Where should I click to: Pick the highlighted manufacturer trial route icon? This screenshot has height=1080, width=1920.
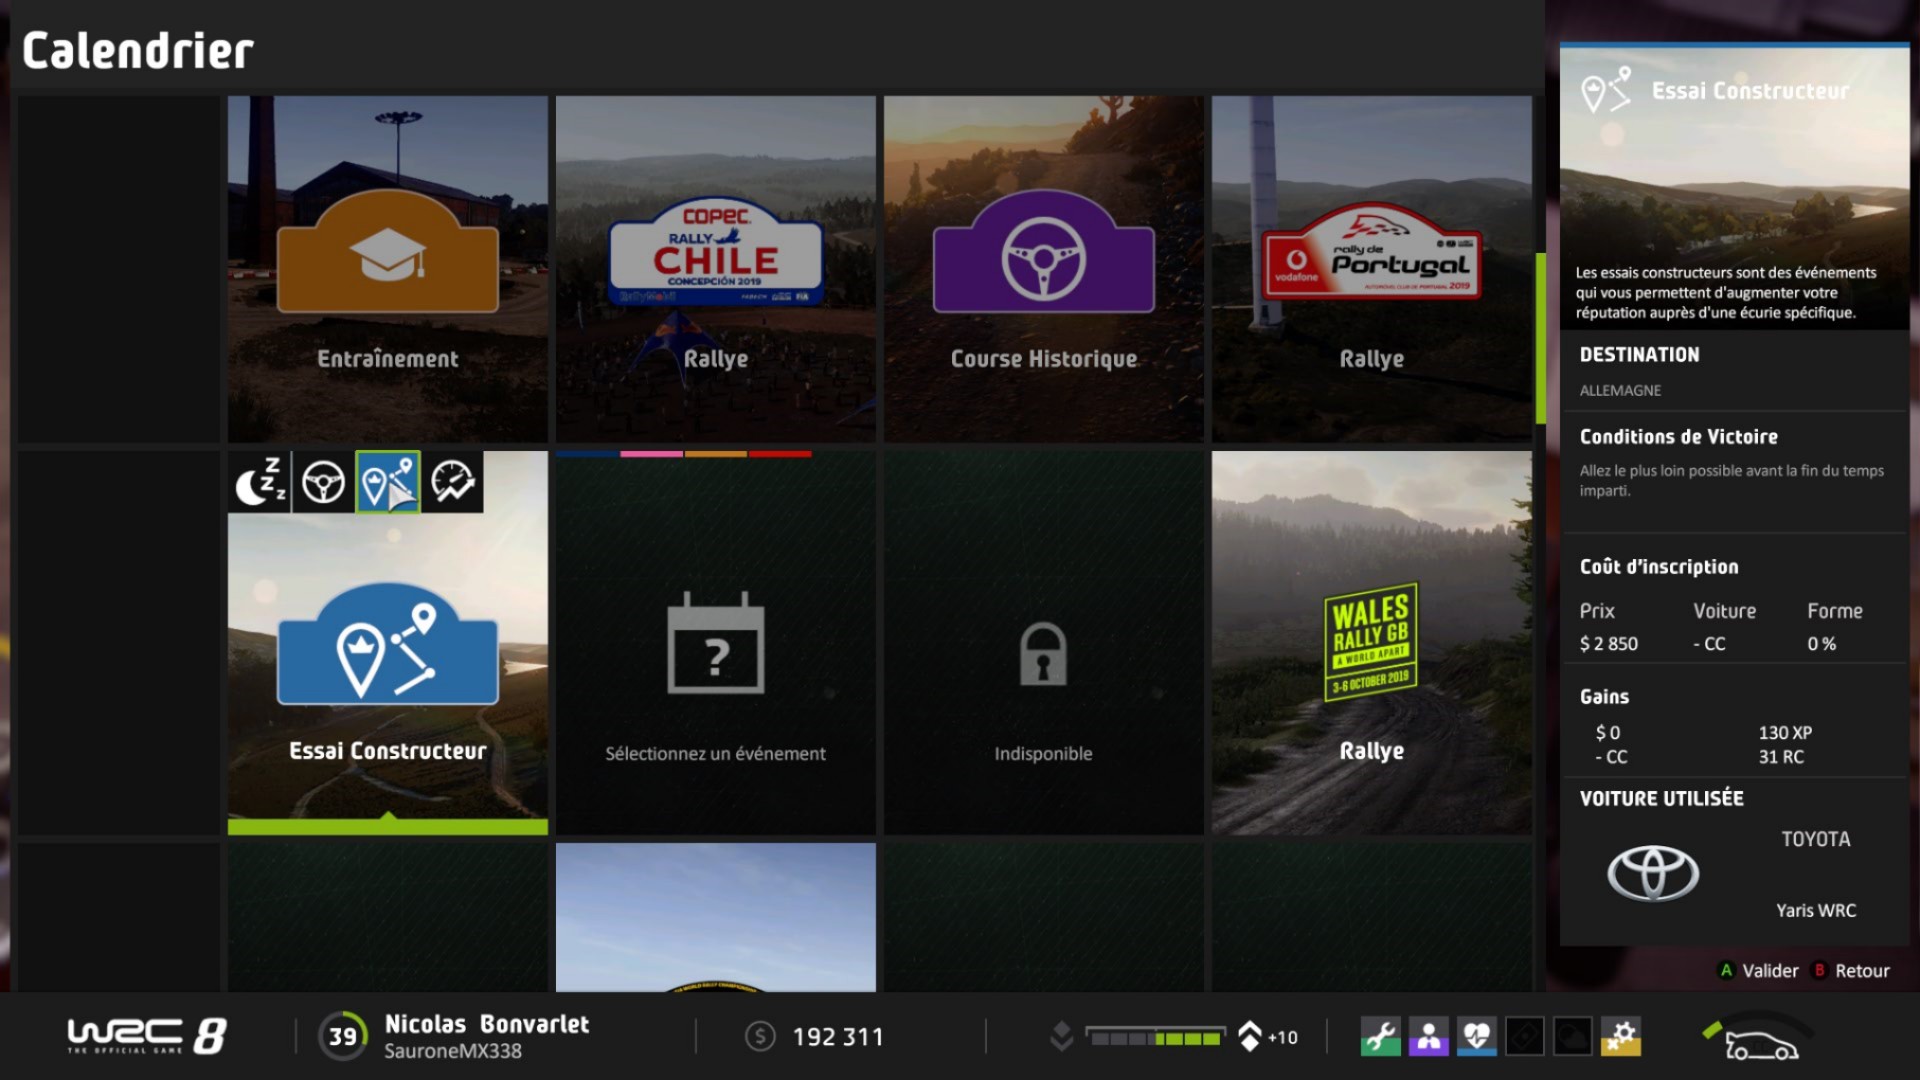point(388,482)
